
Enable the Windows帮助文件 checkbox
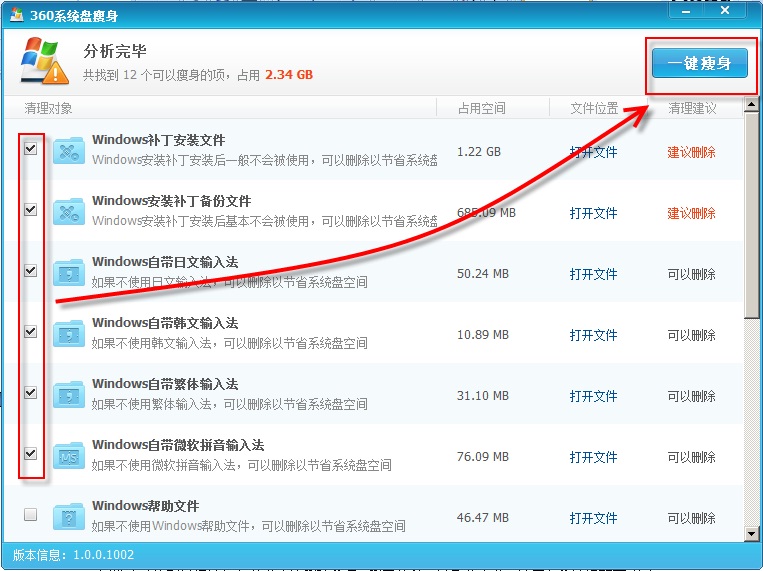click(x=31, y=515)
